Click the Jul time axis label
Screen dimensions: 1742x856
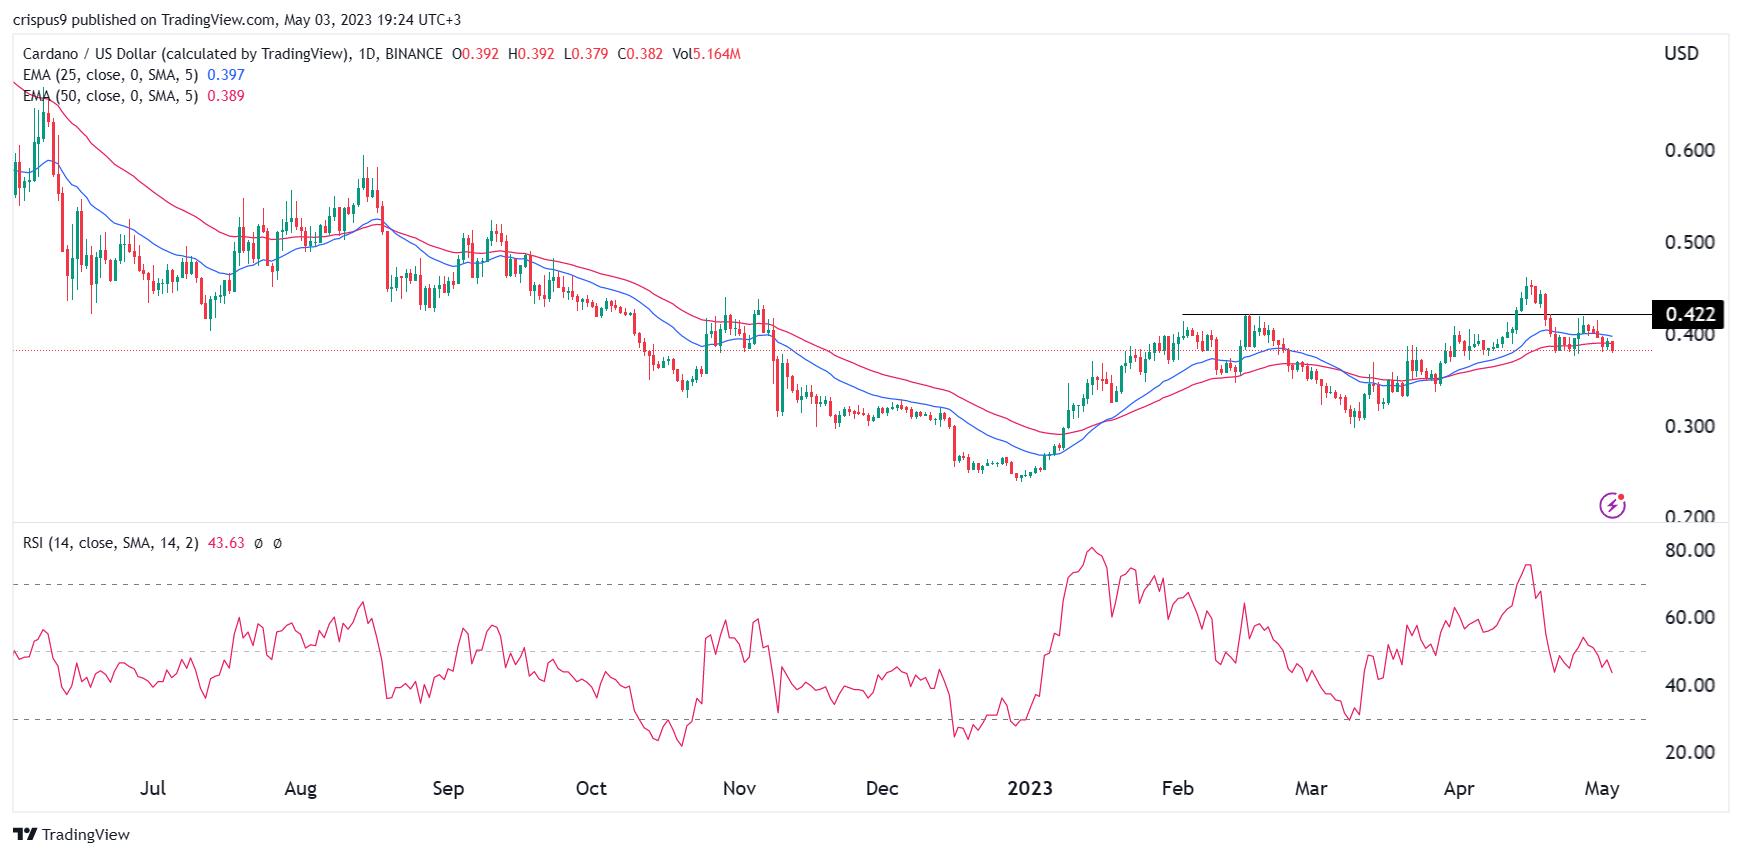153,788
